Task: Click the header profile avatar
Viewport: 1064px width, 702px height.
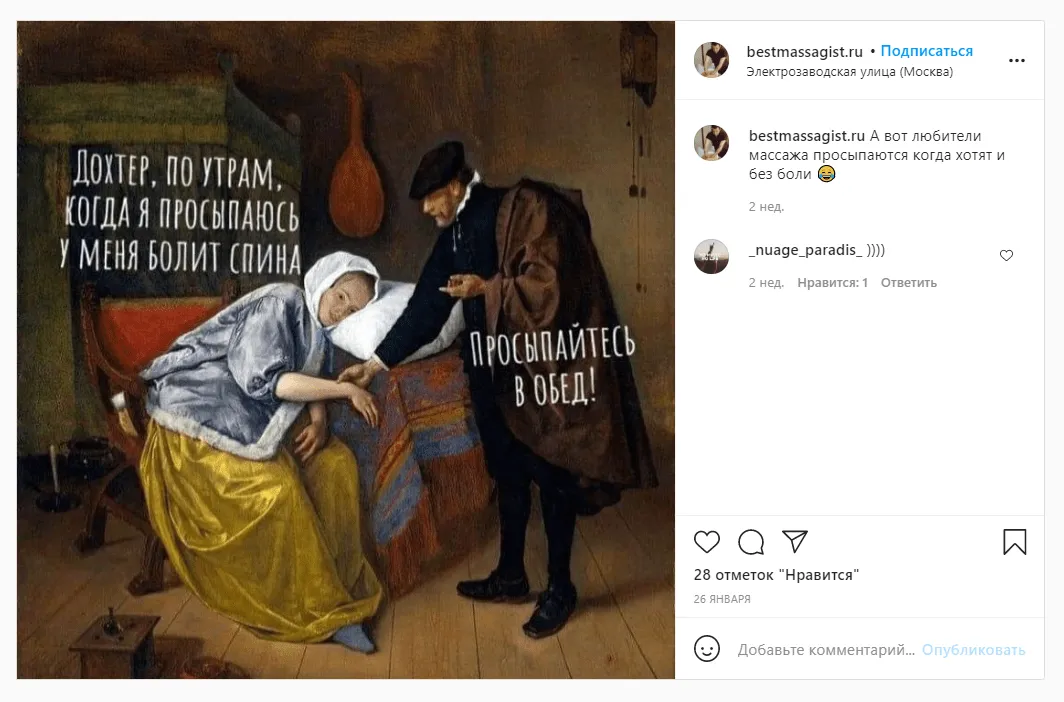Action: (711, 60)
